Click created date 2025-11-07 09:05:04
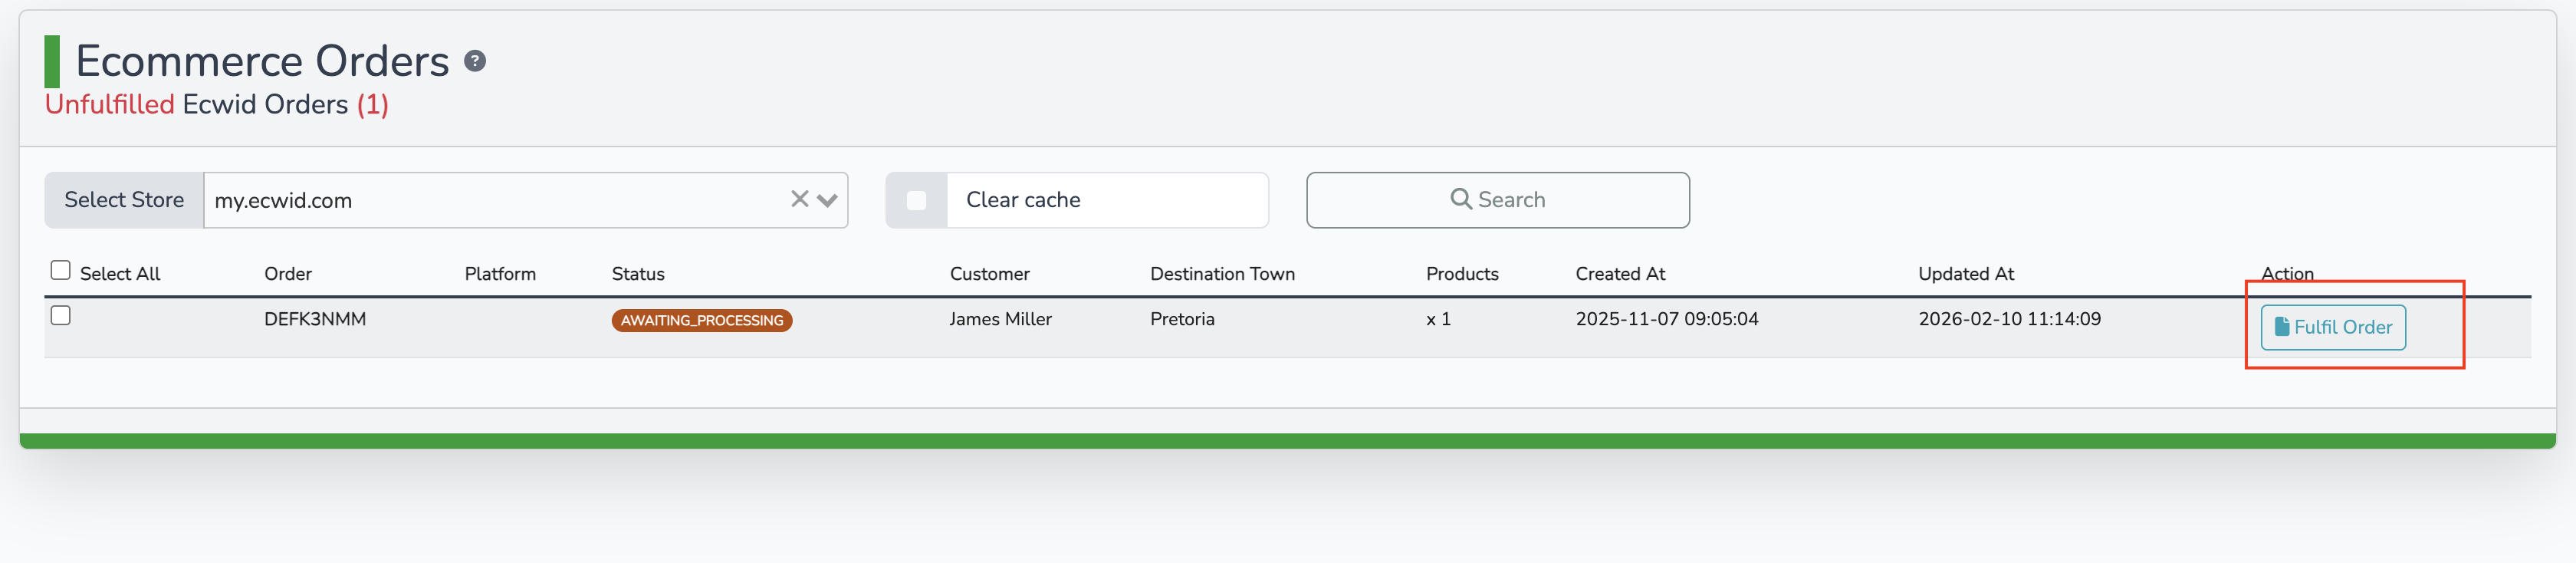This screenshot has height=563, width=2576. point(1666,319)
